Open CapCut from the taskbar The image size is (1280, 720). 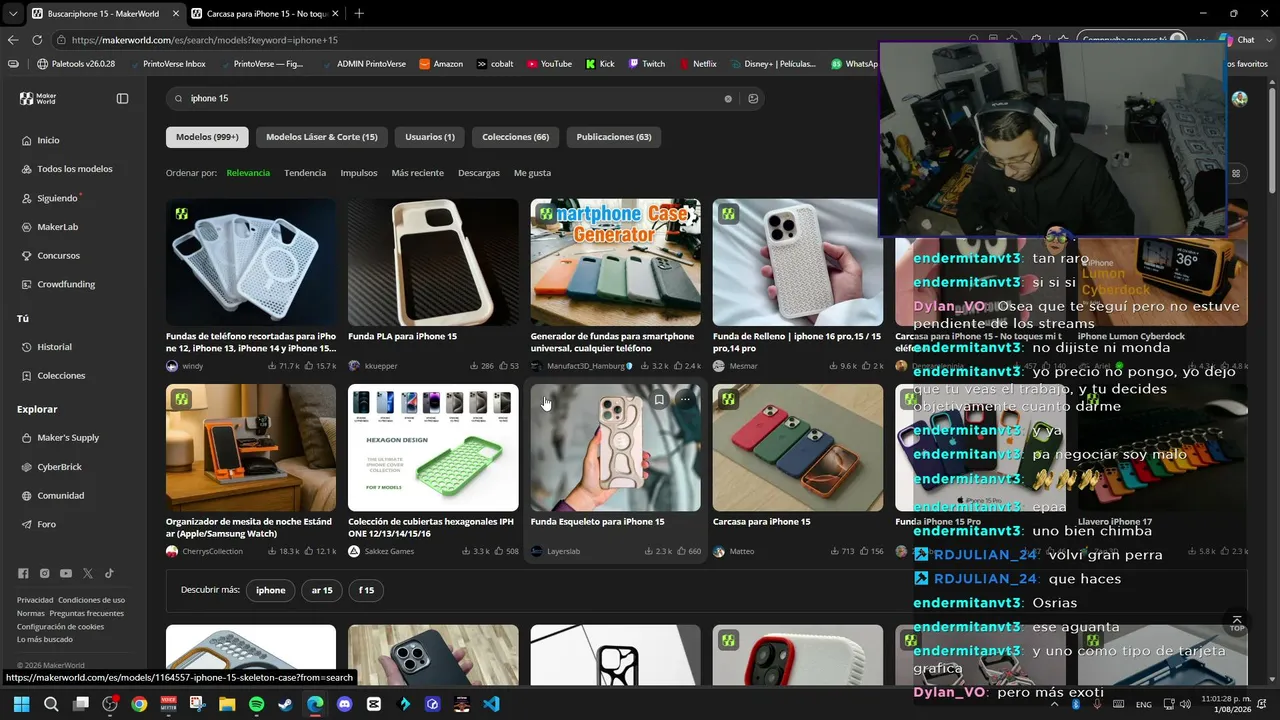click(x=373, y=704)
